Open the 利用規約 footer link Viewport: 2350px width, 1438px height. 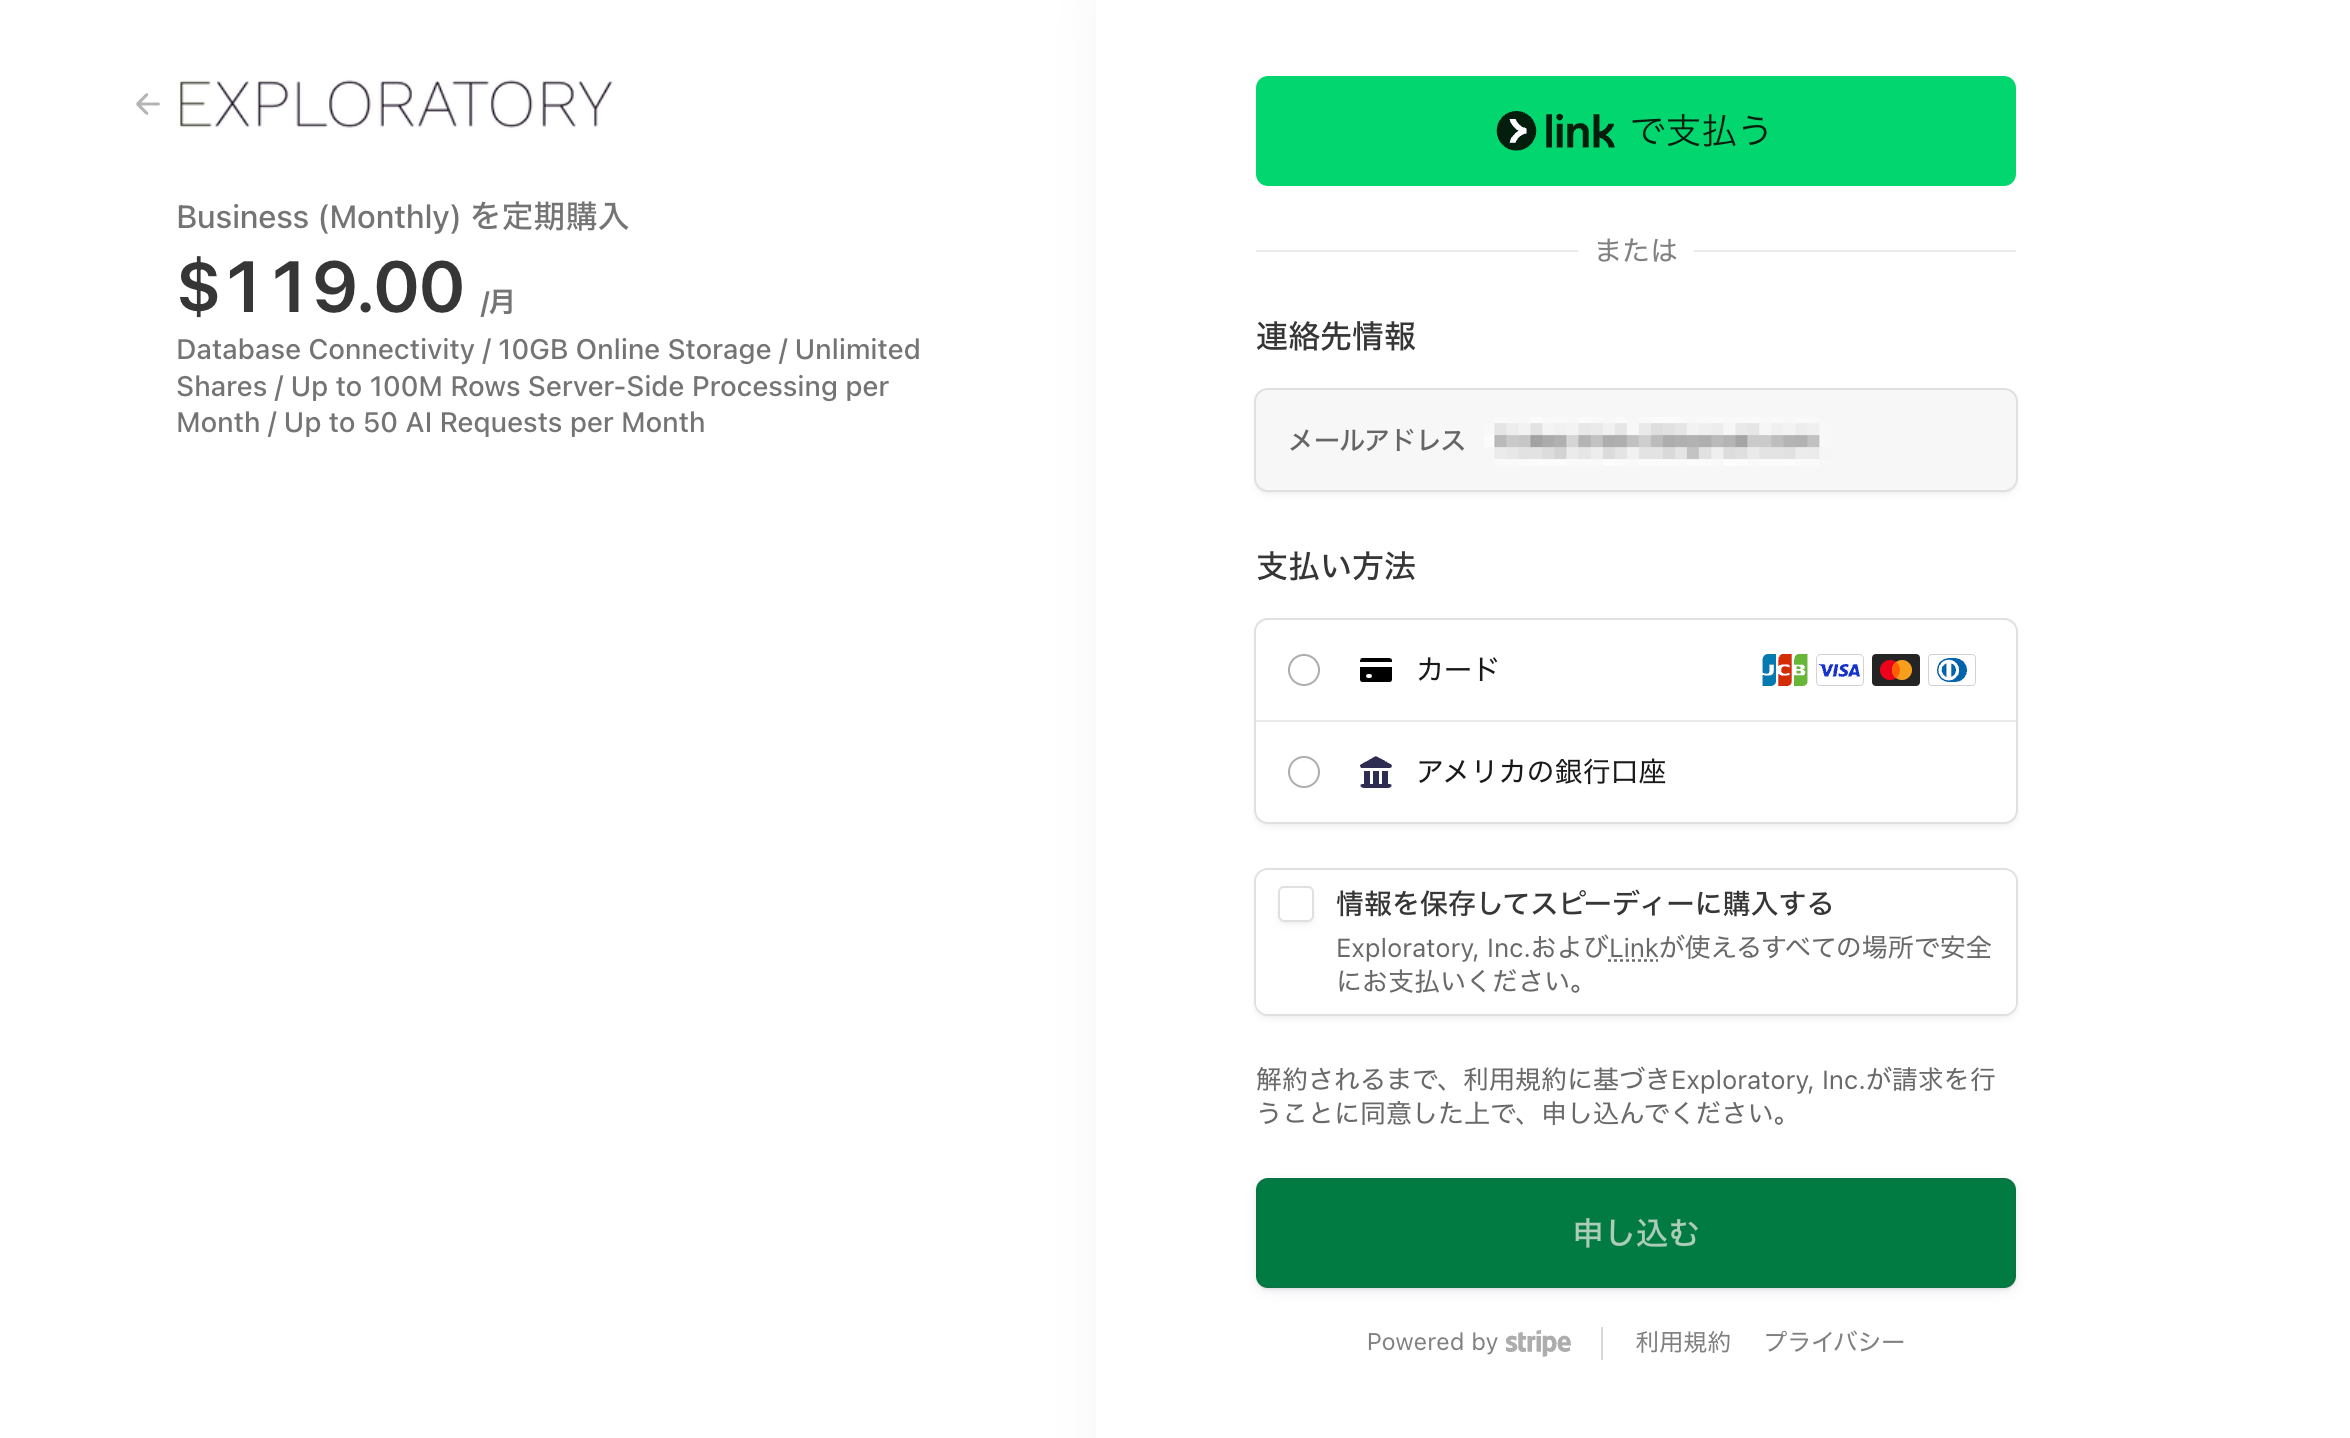click(1682, 1342)
